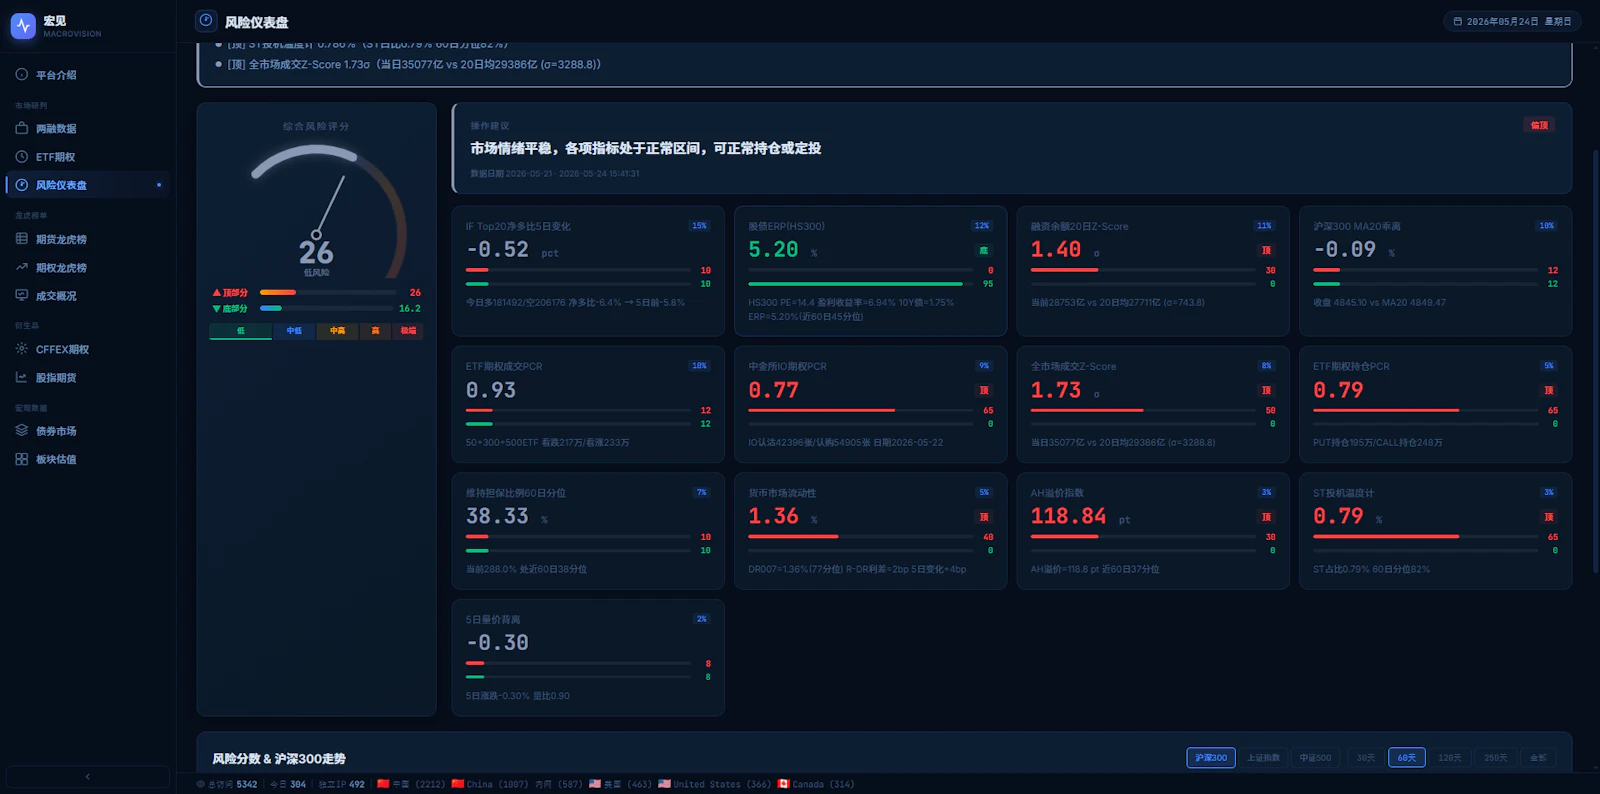Click the green down-triangle beside 底部分
1600x794 pixels.
[216, 308]
